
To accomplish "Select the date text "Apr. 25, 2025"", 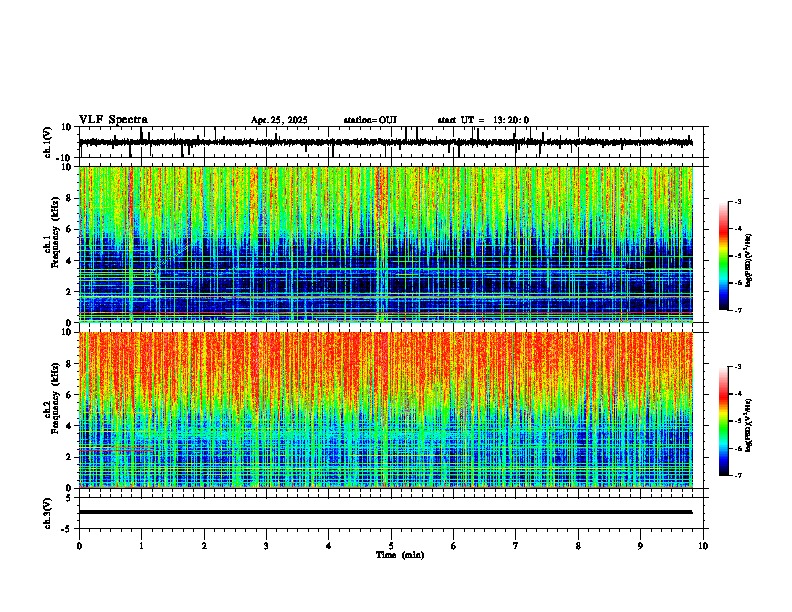I will click(279, 120).
